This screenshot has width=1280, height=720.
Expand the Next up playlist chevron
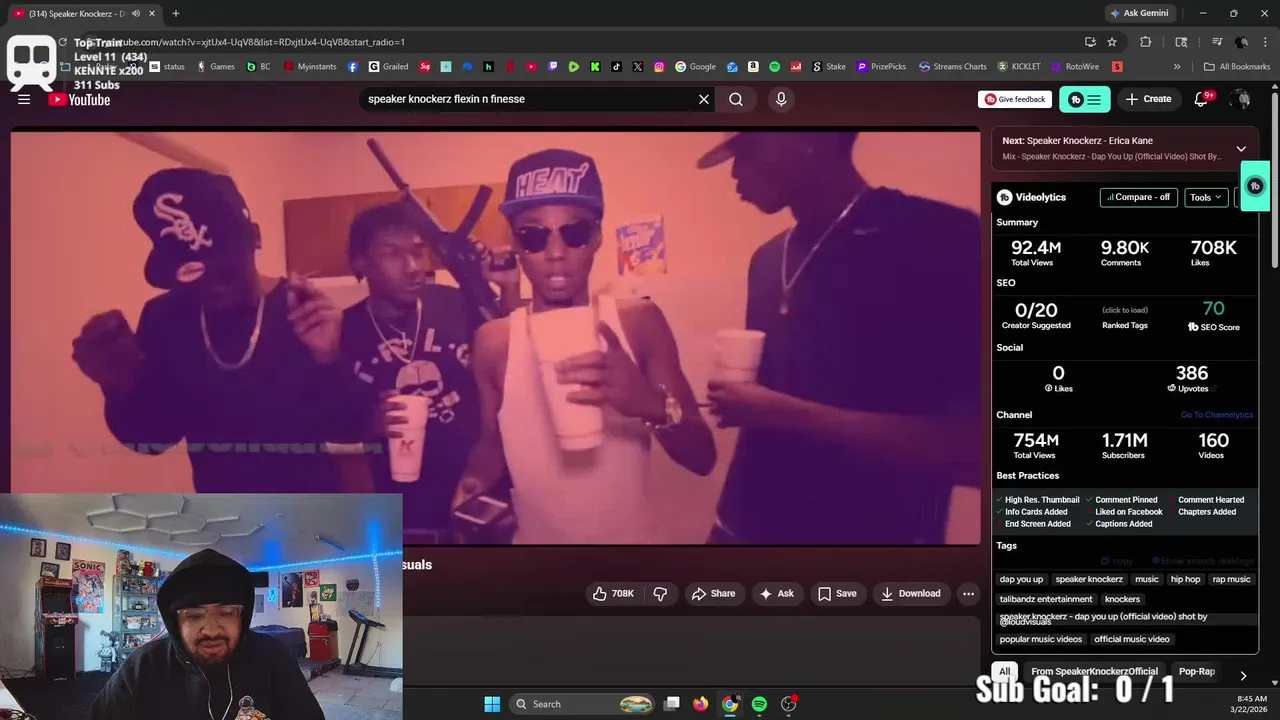1241,149
